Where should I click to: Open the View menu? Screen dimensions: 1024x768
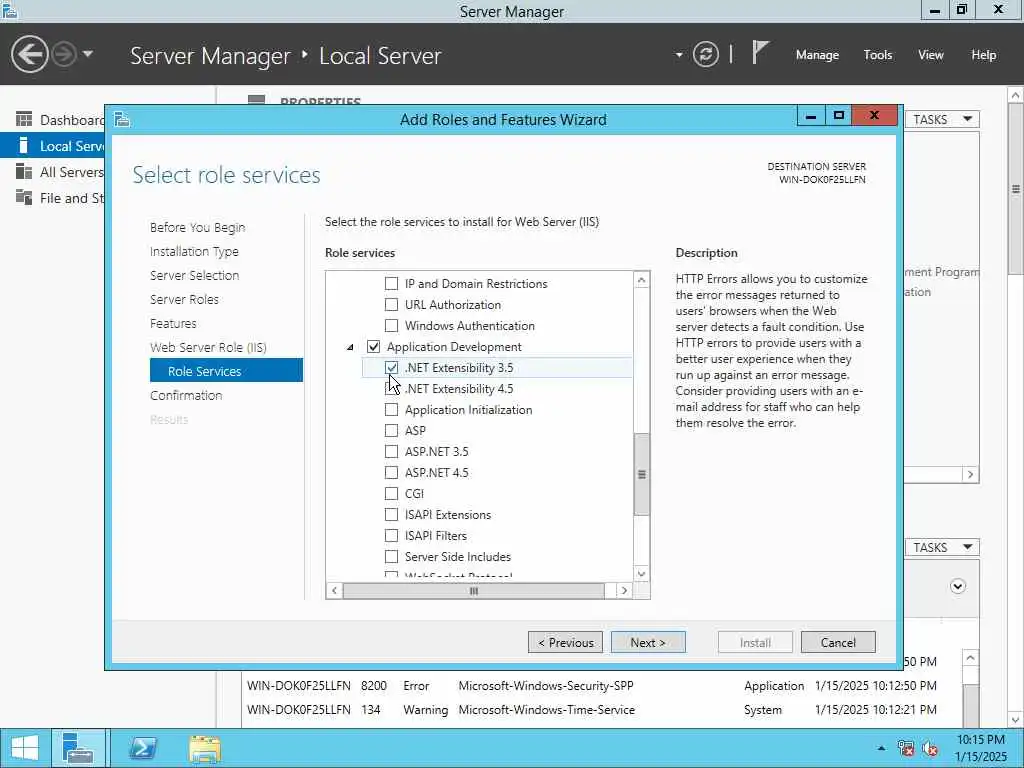[x=931, y=55]
